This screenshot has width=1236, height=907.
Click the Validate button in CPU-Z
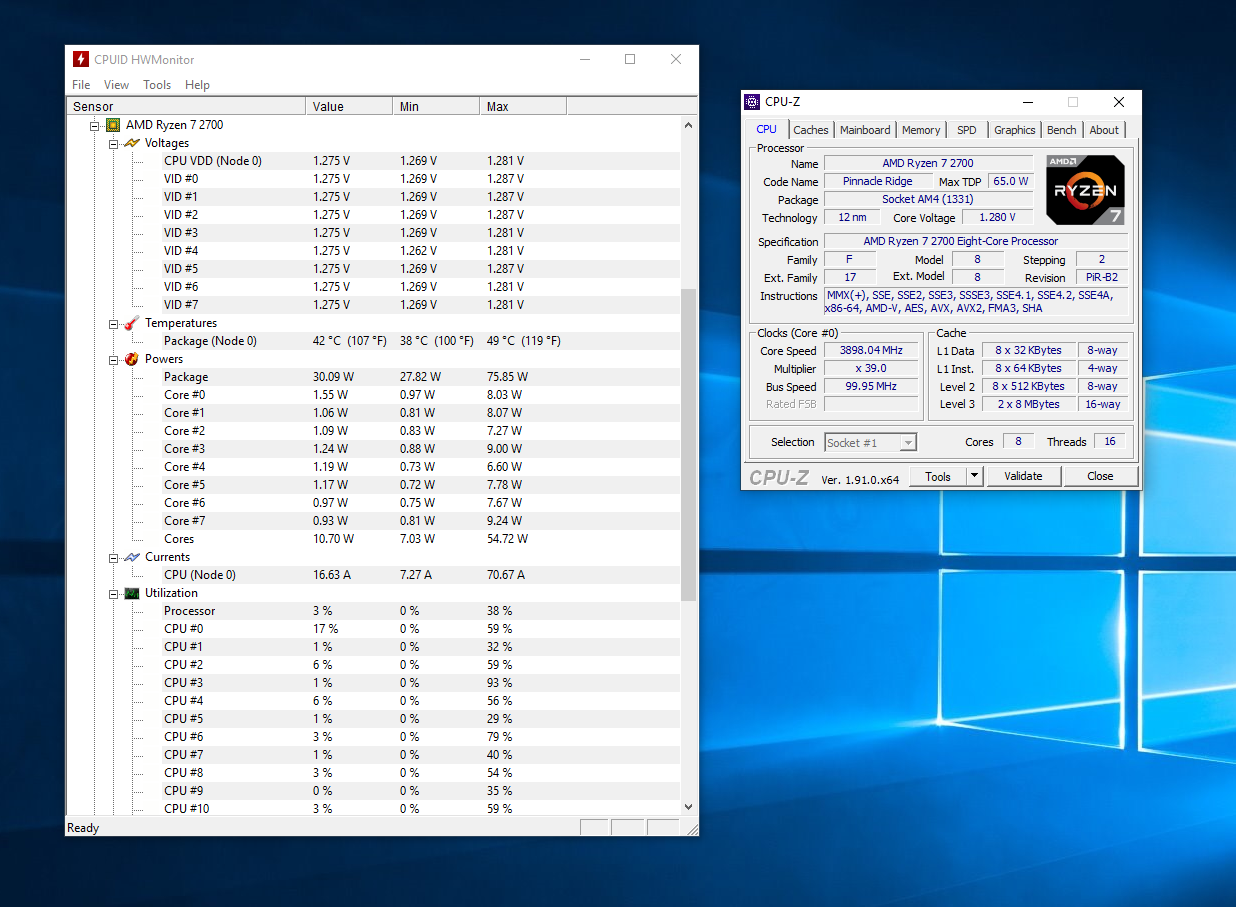tap(1023, 476)
